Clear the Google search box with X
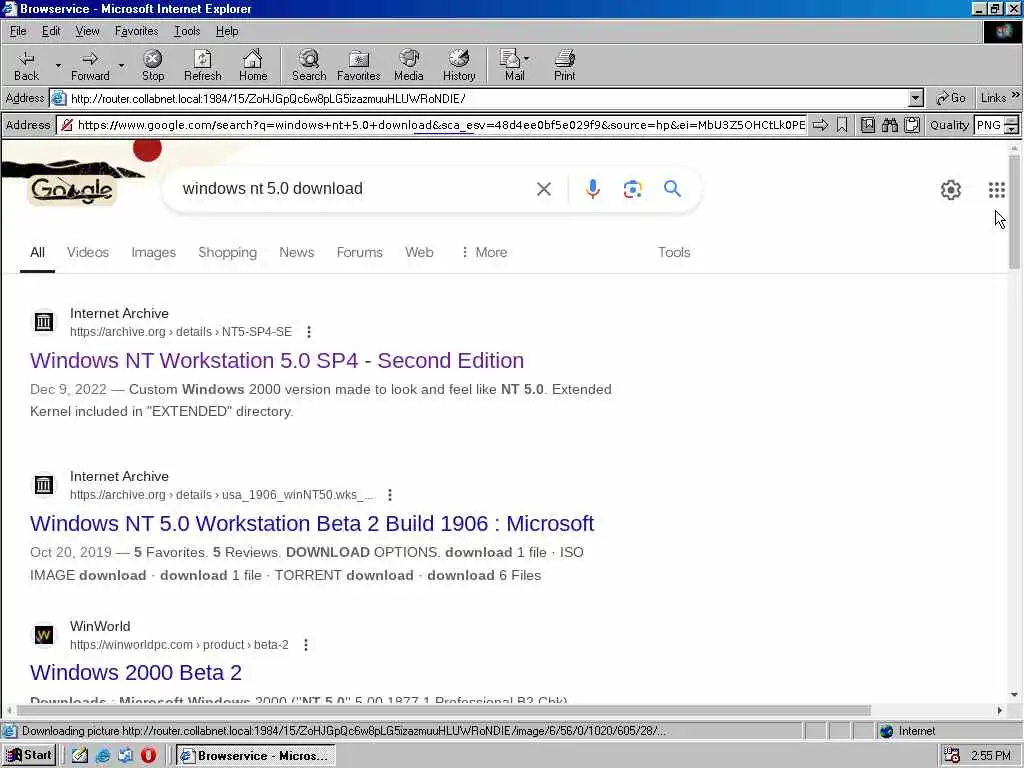This screenshot has width=1024, height=768. pyautogui.click(x=543, y=189)
